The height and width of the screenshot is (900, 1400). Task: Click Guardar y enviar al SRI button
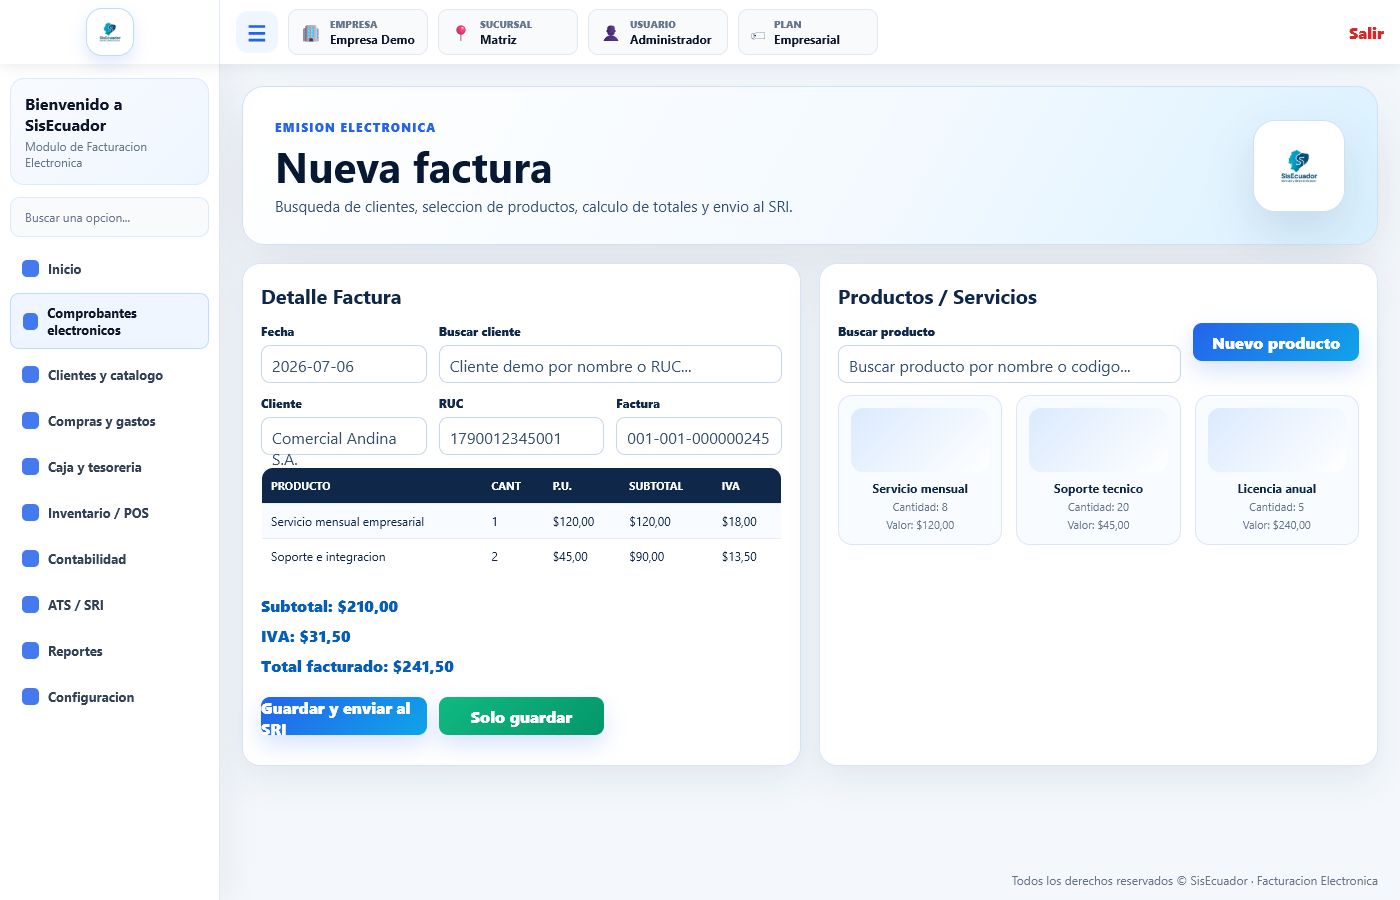[x=344, y=716]
